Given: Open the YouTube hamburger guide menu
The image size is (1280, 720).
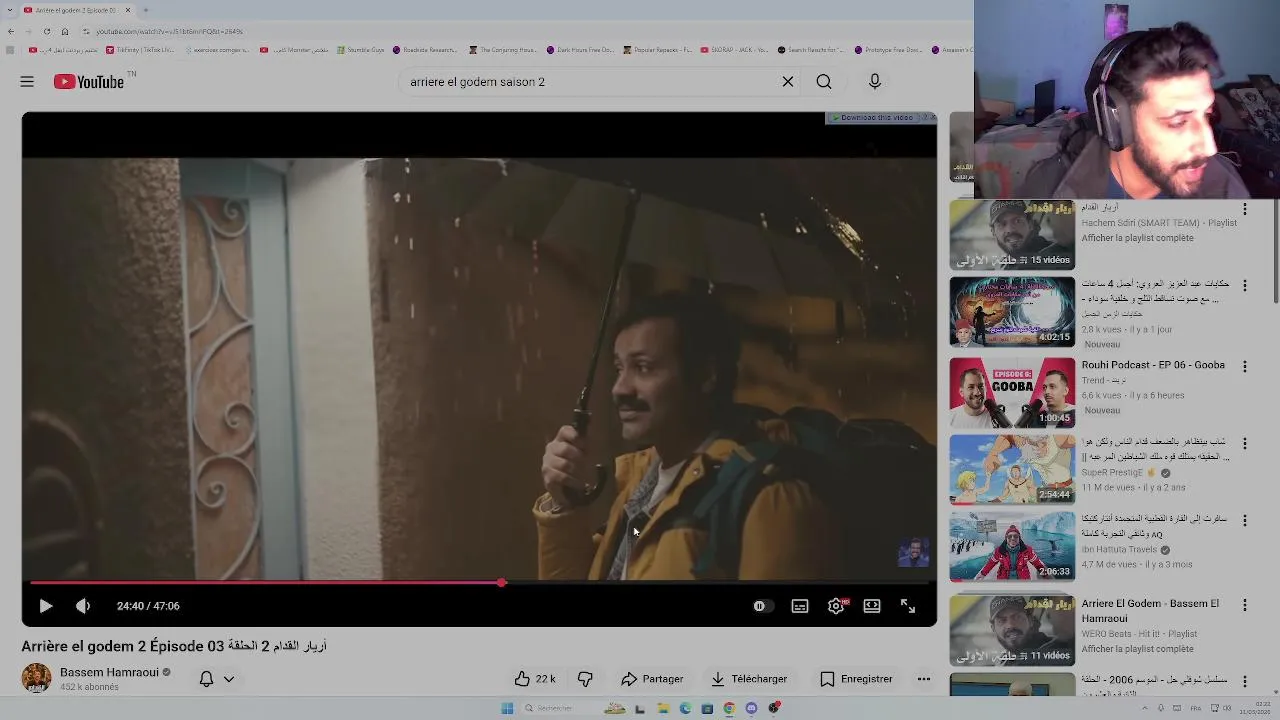Looking at the screenshot, I should point(27,82).
